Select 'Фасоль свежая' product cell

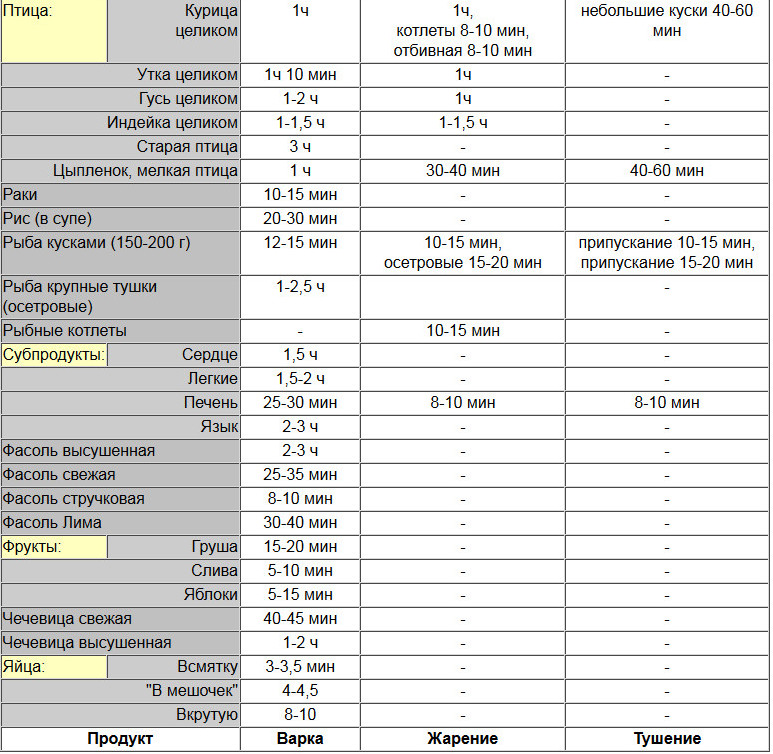click(x=120, y=475)
